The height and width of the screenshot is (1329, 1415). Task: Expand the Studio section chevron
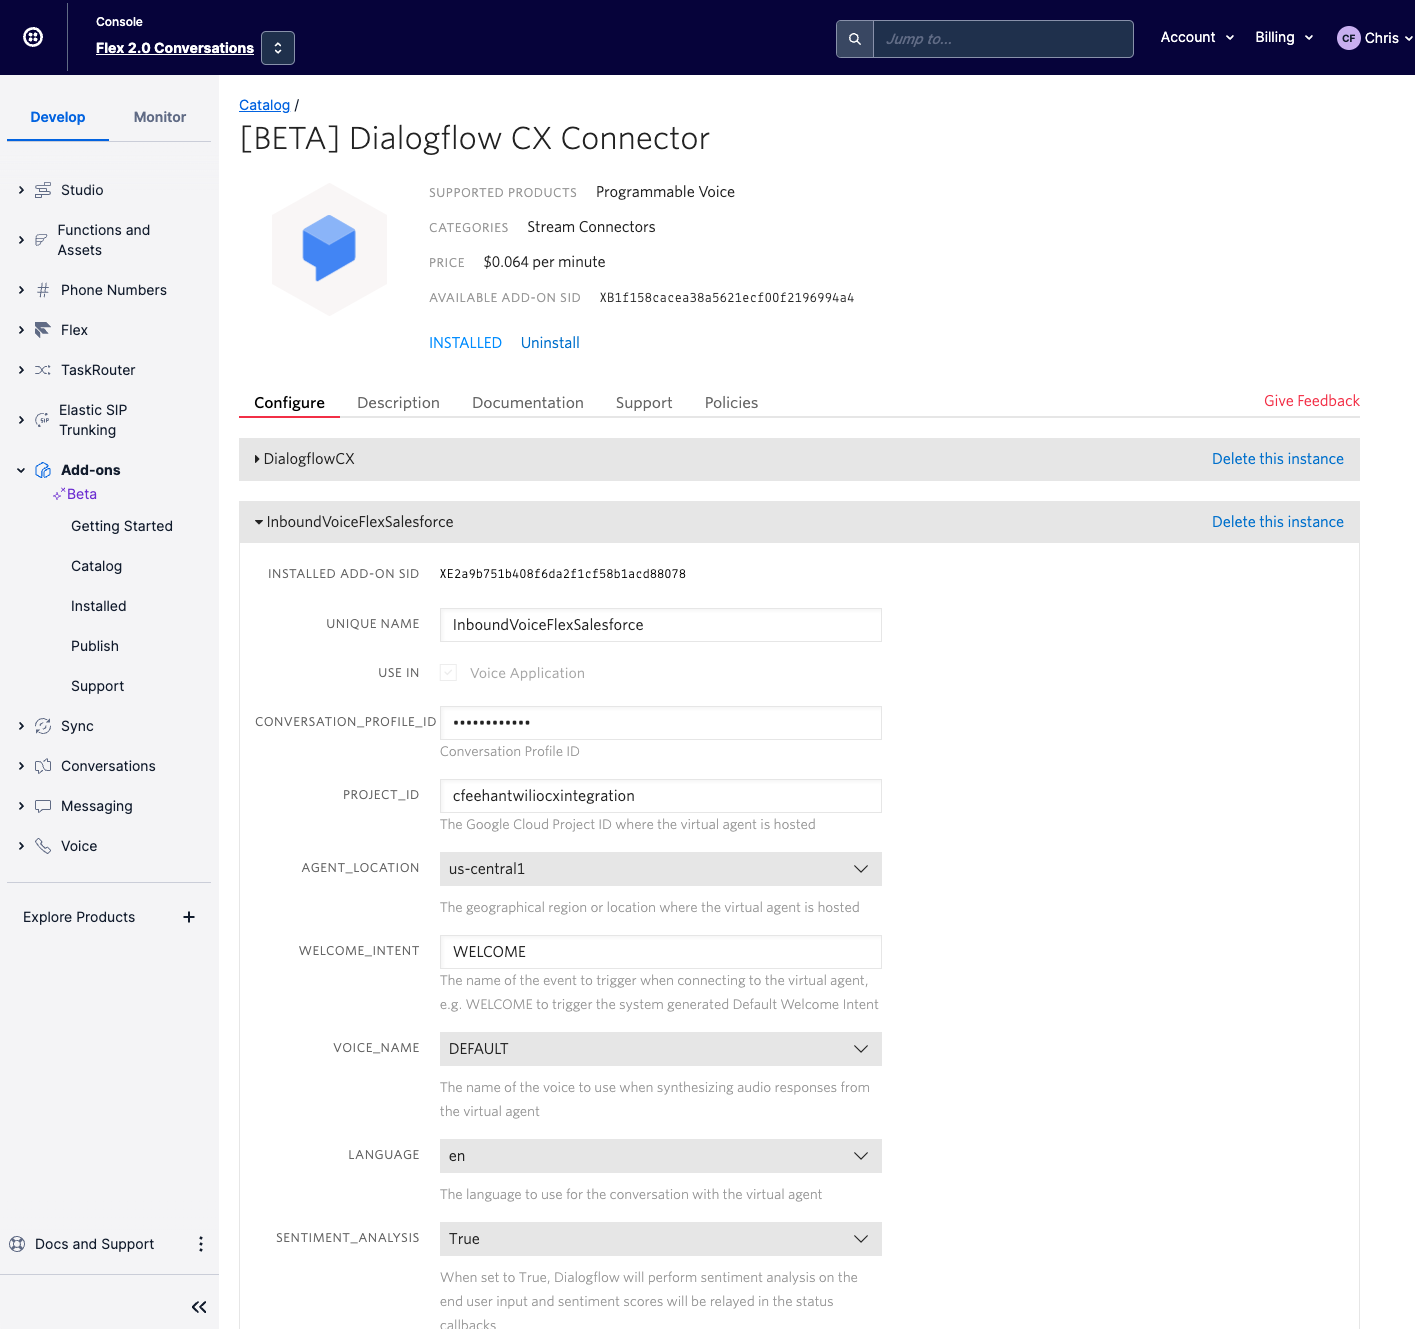[x=21, y=190]
